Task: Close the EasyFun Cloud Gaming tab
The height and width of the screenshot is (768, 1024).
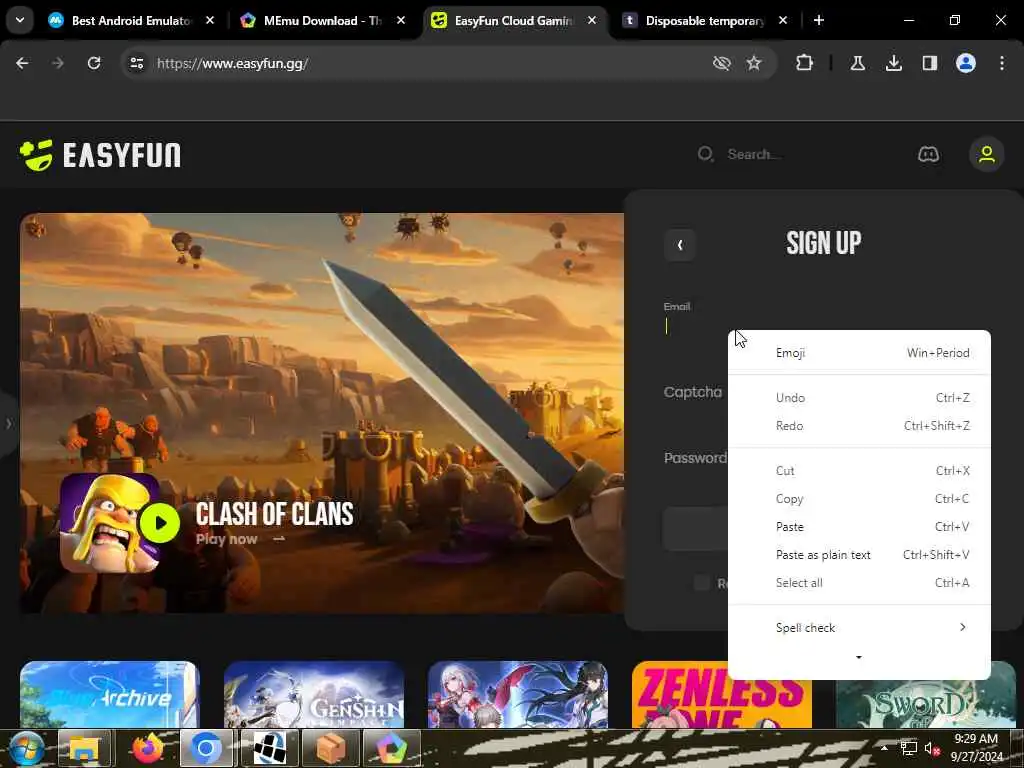Action: 592,20
